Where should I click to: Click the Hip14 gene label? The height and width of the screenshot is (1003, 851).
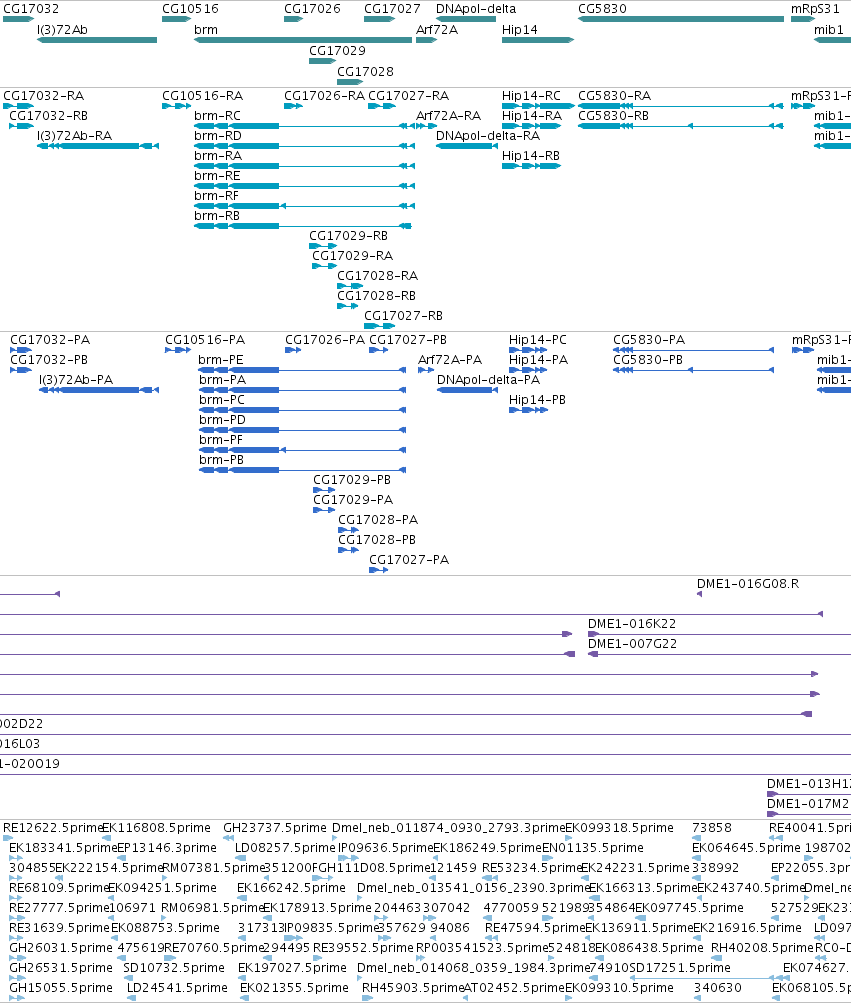tap(520, 30)
